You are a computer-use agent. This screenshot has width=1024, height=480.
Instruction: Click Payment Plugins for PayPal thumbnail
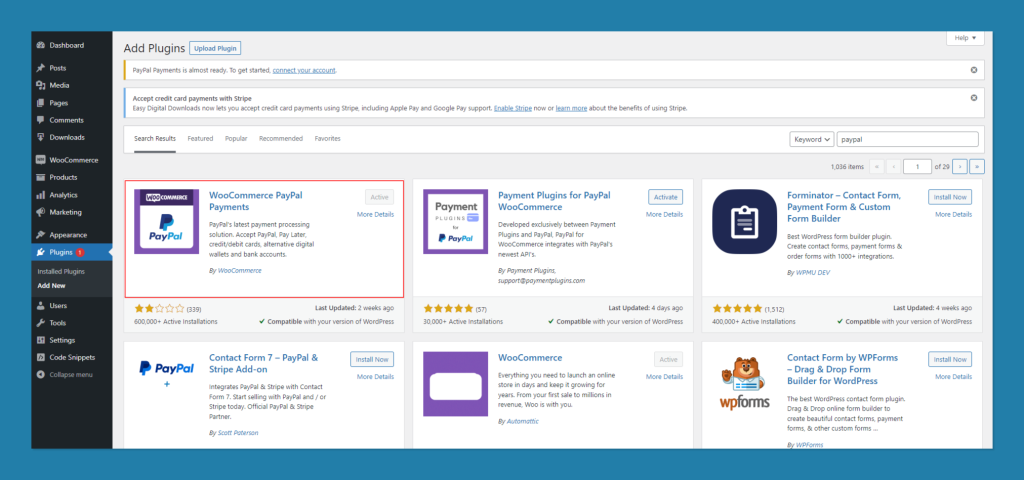[456, 221]
